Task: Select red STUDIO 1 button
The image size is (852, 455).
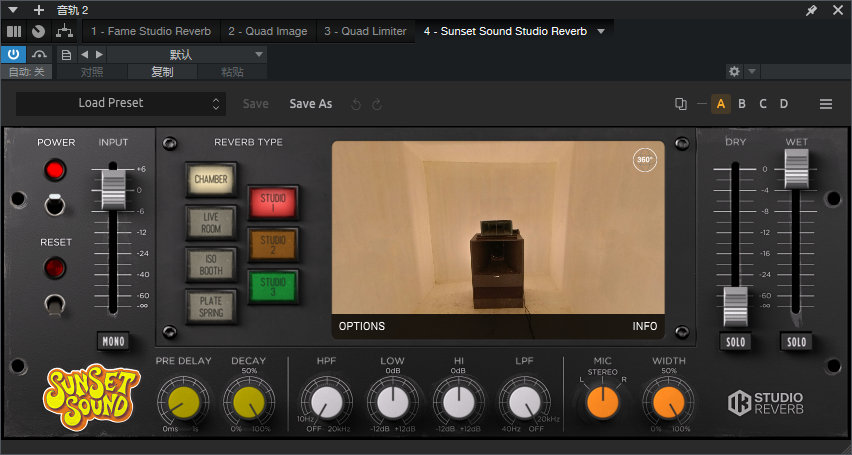Action: pos(273,203)
